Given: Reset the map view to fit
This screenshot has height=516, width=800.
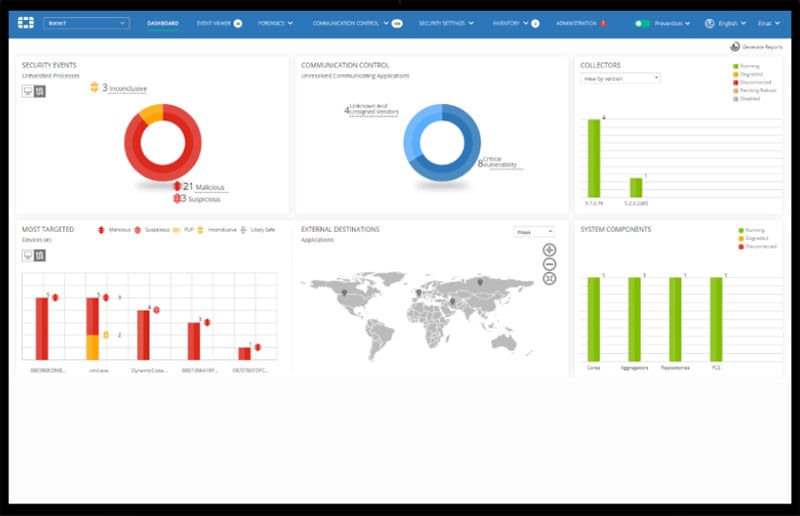Looking at the screenshot, I should coord(549,278).
